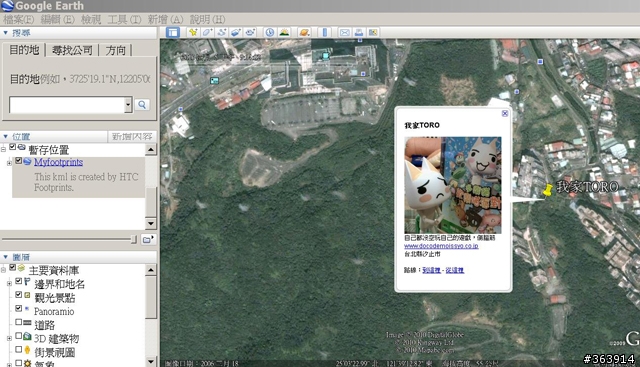Open the 編輯(E) menu
This screenshot has height=367, width=640.
click(x=57, y=19)
